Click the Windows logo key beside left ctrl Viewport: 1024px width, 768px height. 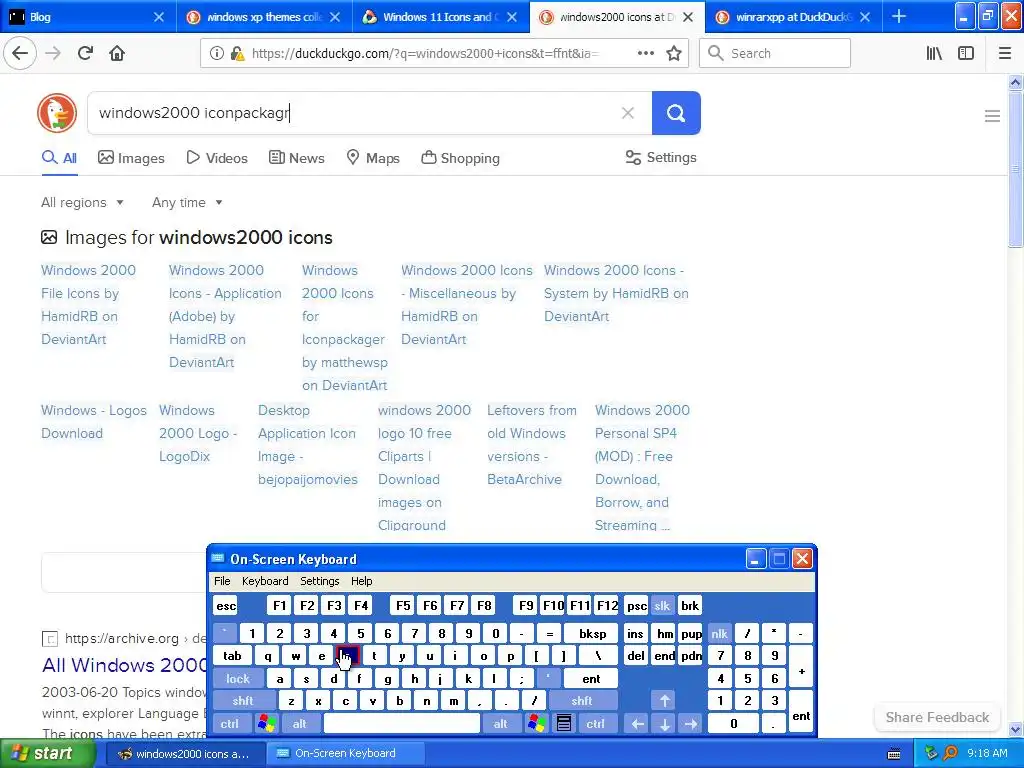[x=266, y=724]
